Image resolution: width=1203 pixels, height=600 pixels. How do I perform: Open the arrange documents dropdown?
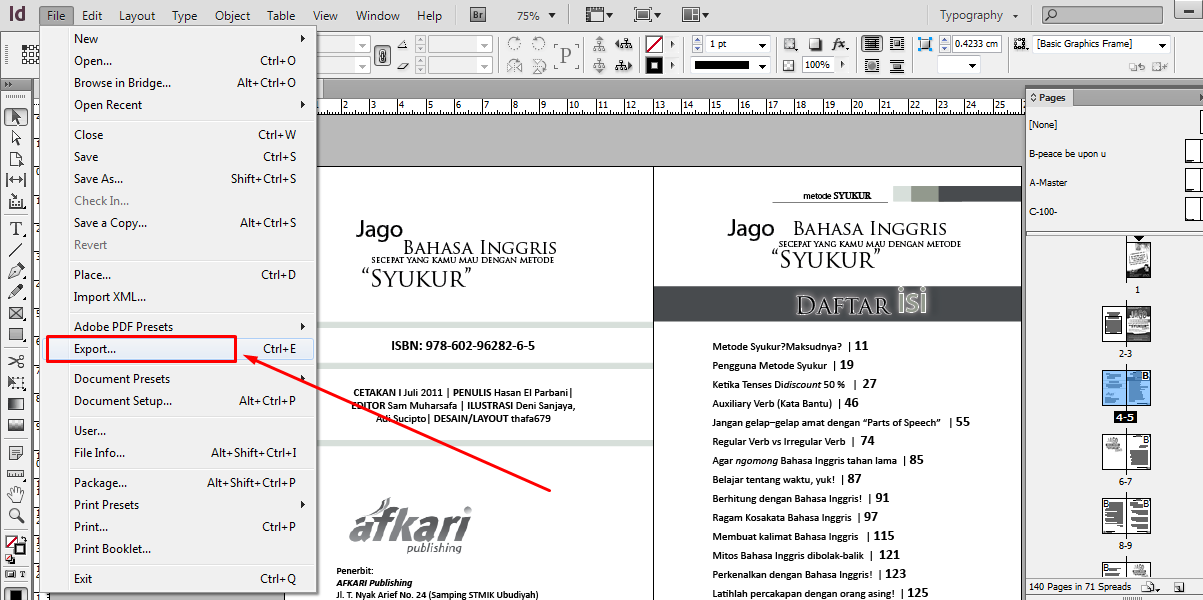[x=694, y=15]
